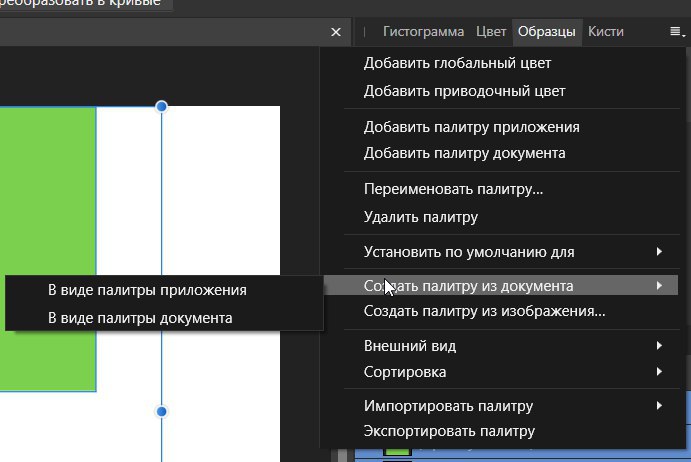This screenshot has width=691, height=462.
Task: Close the panel with the X button
Action: coord(336,32)
